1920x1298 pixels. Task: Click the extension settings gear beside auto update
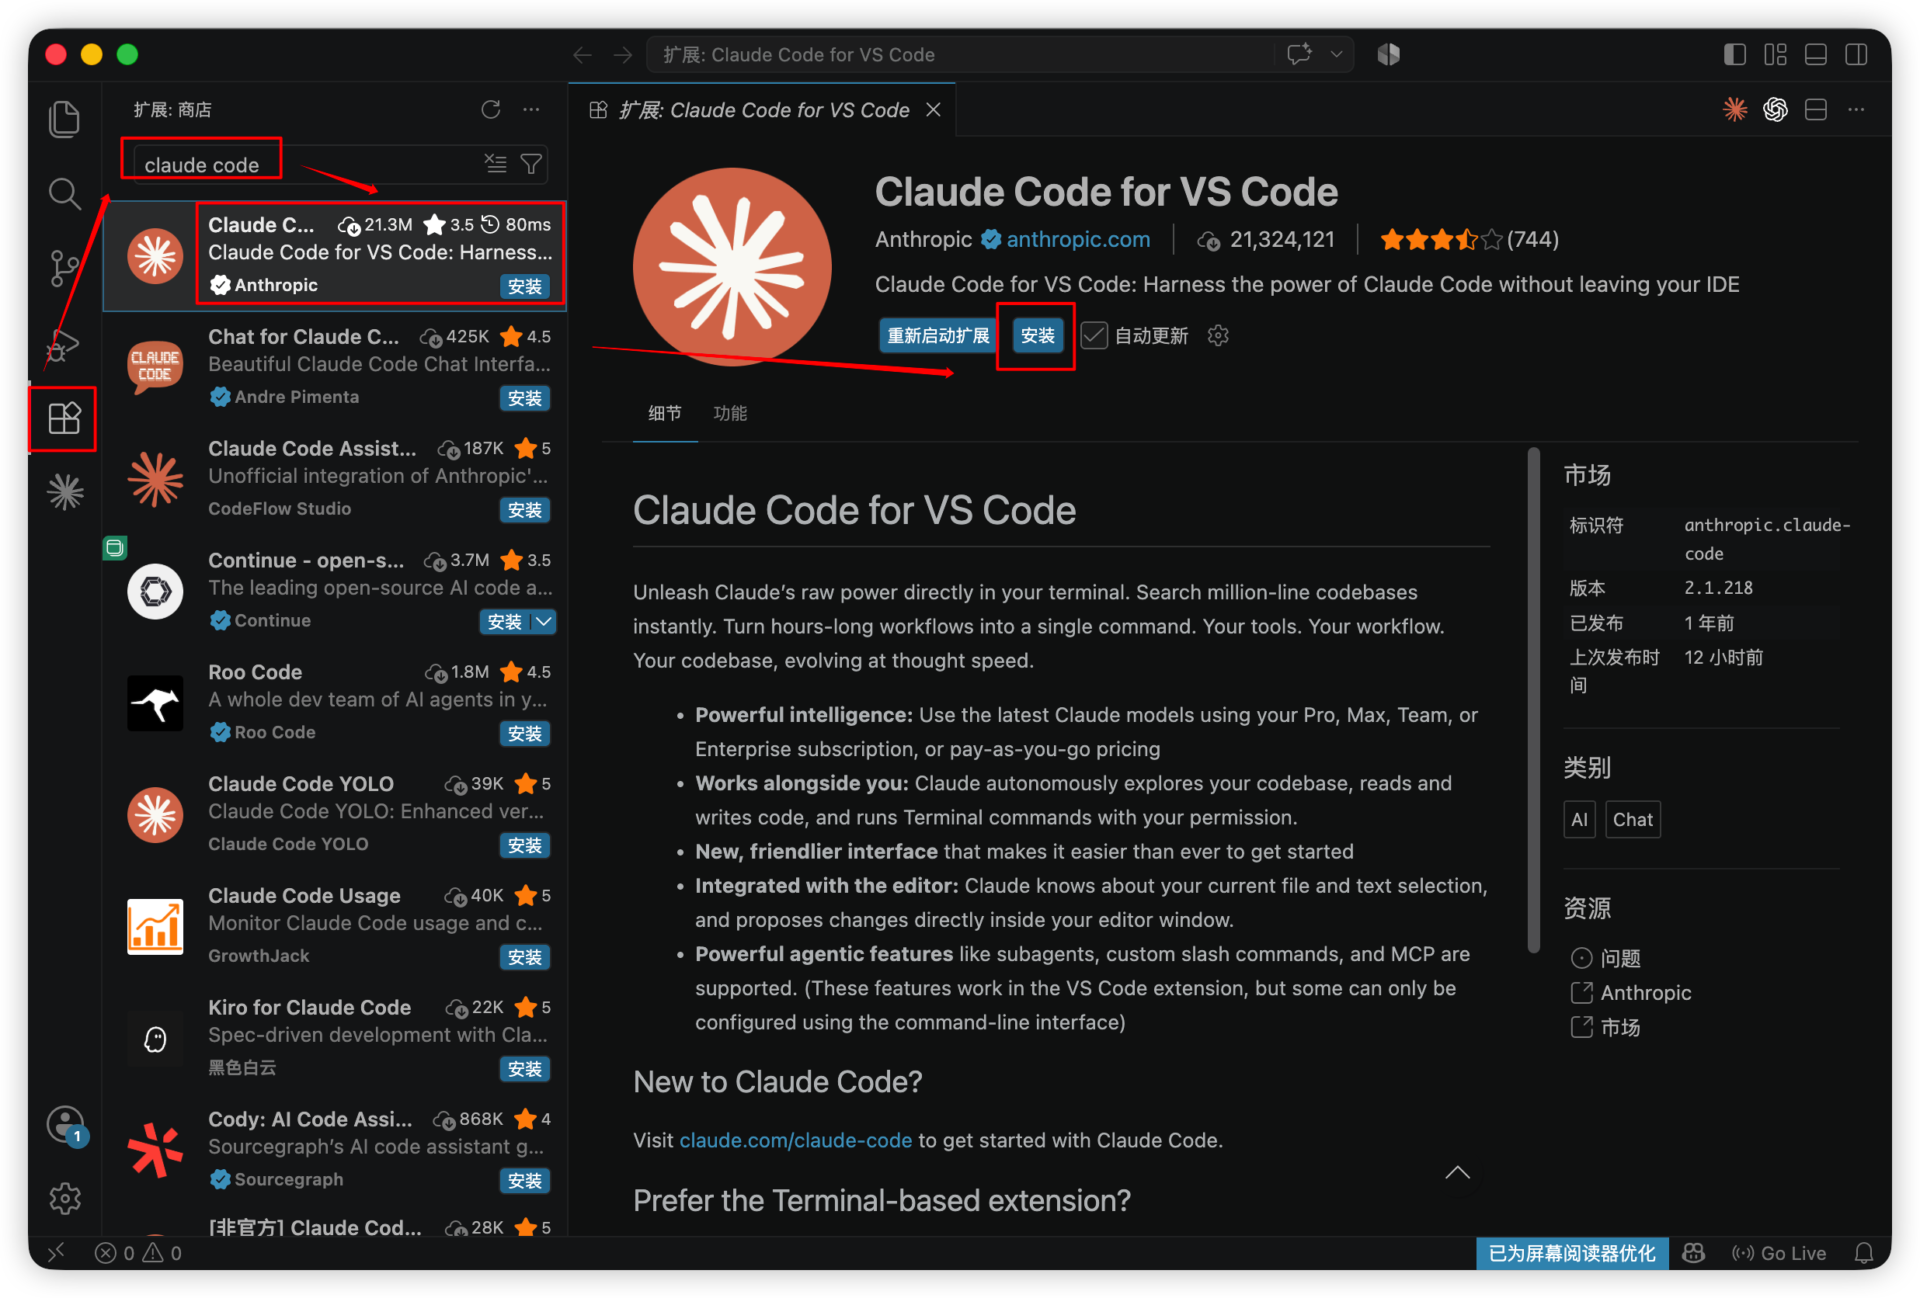point(1218,336)
